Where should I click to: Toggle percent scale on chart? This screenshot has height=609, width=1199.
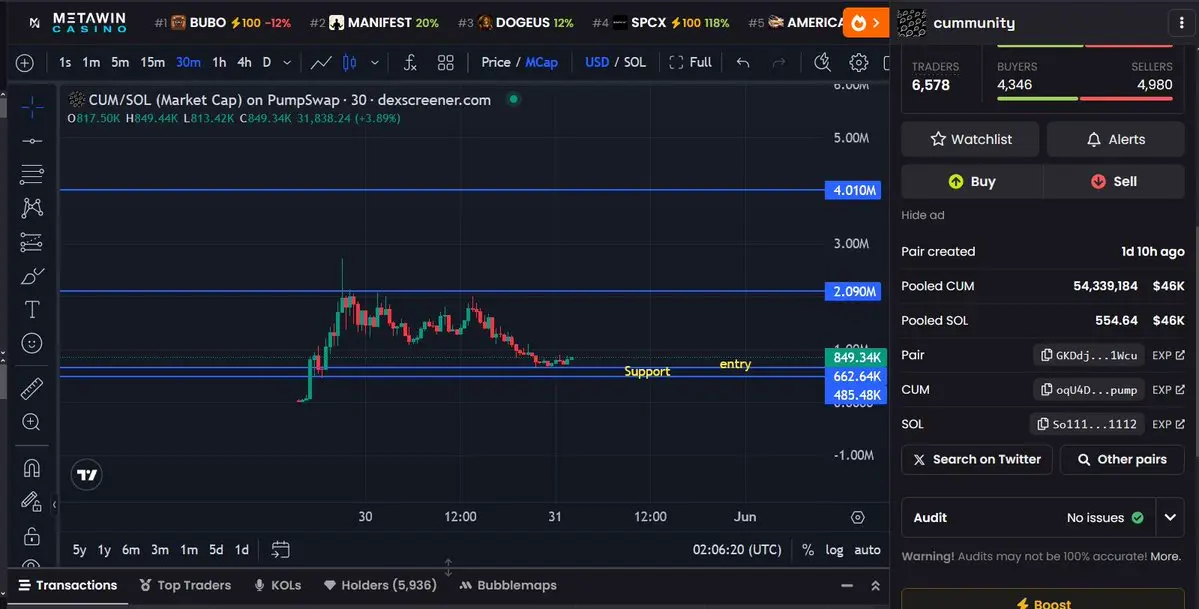(x=807, y=550)
